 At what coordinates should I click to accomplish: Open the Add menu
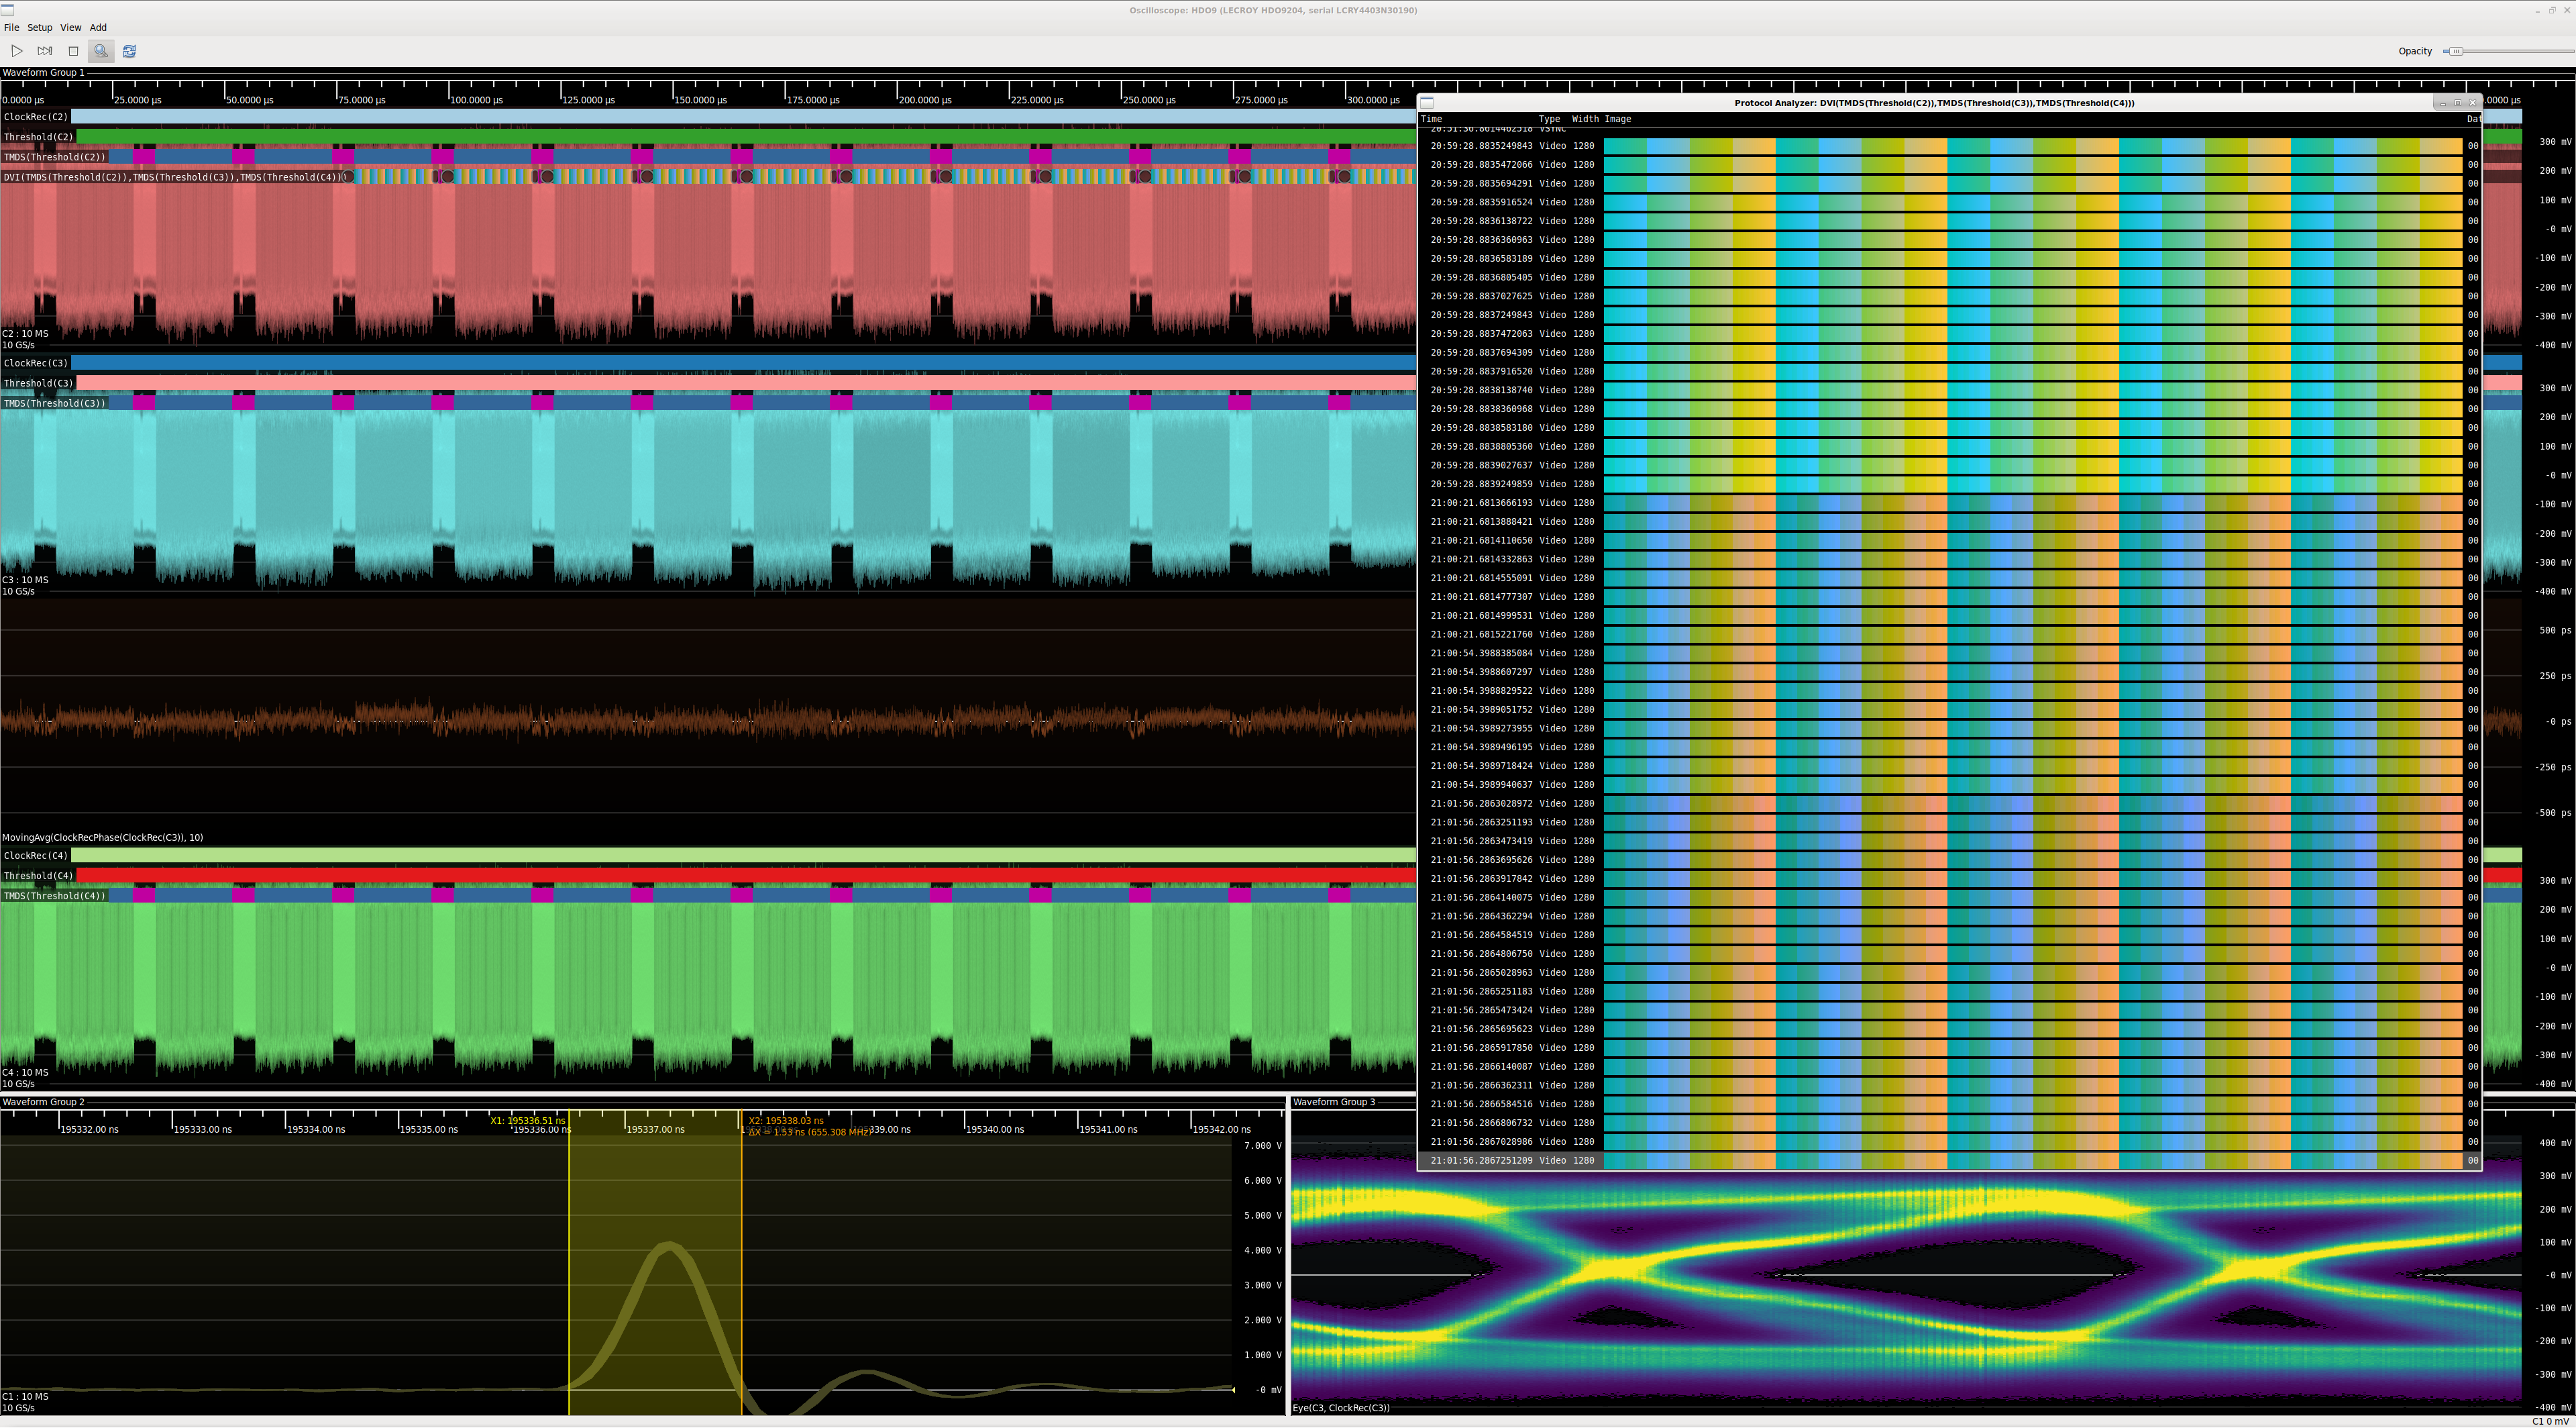[98, 28]
